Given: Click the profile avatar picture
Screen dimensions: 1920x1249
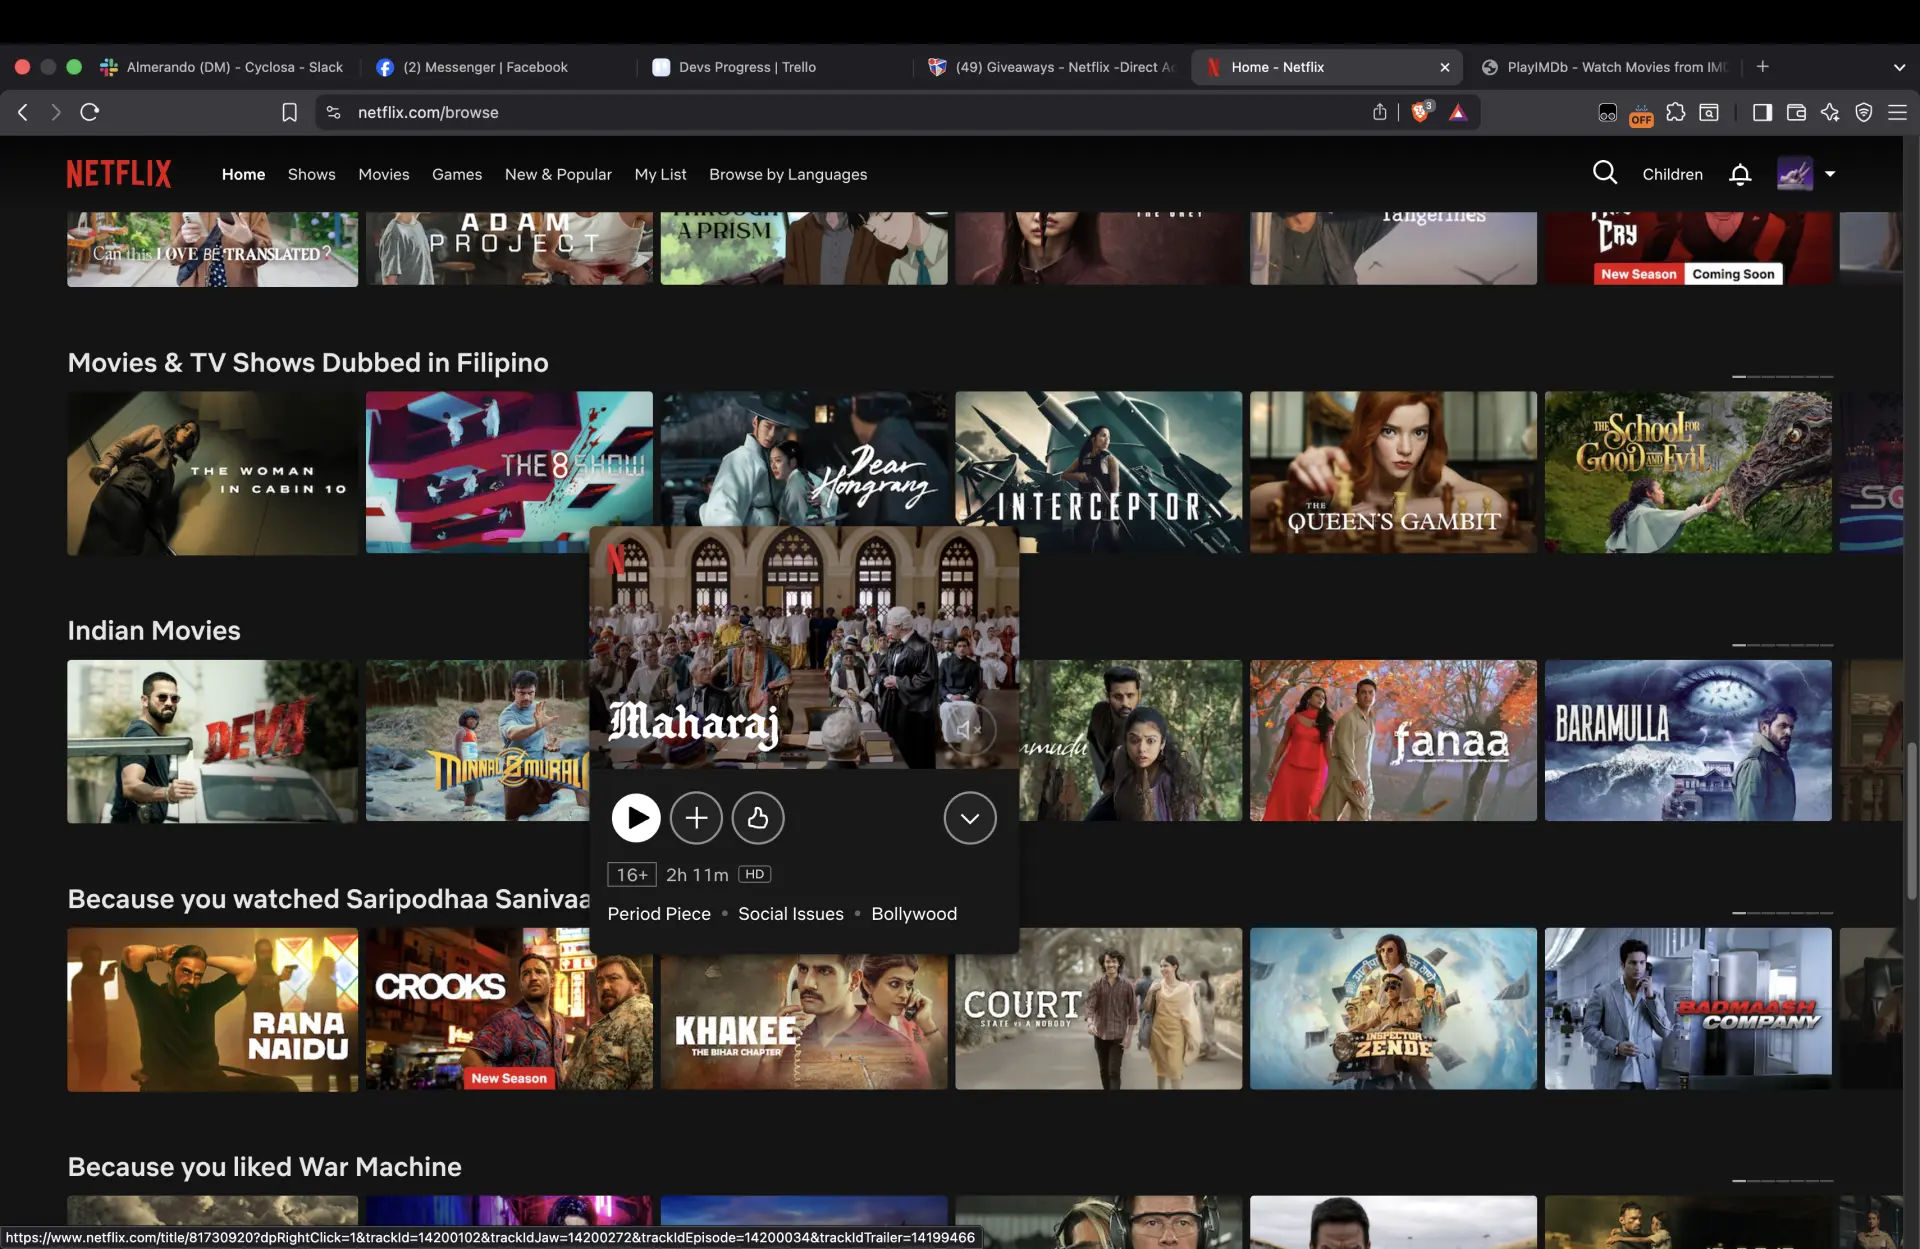Looking at the screenshot, I should point(1795,174).
